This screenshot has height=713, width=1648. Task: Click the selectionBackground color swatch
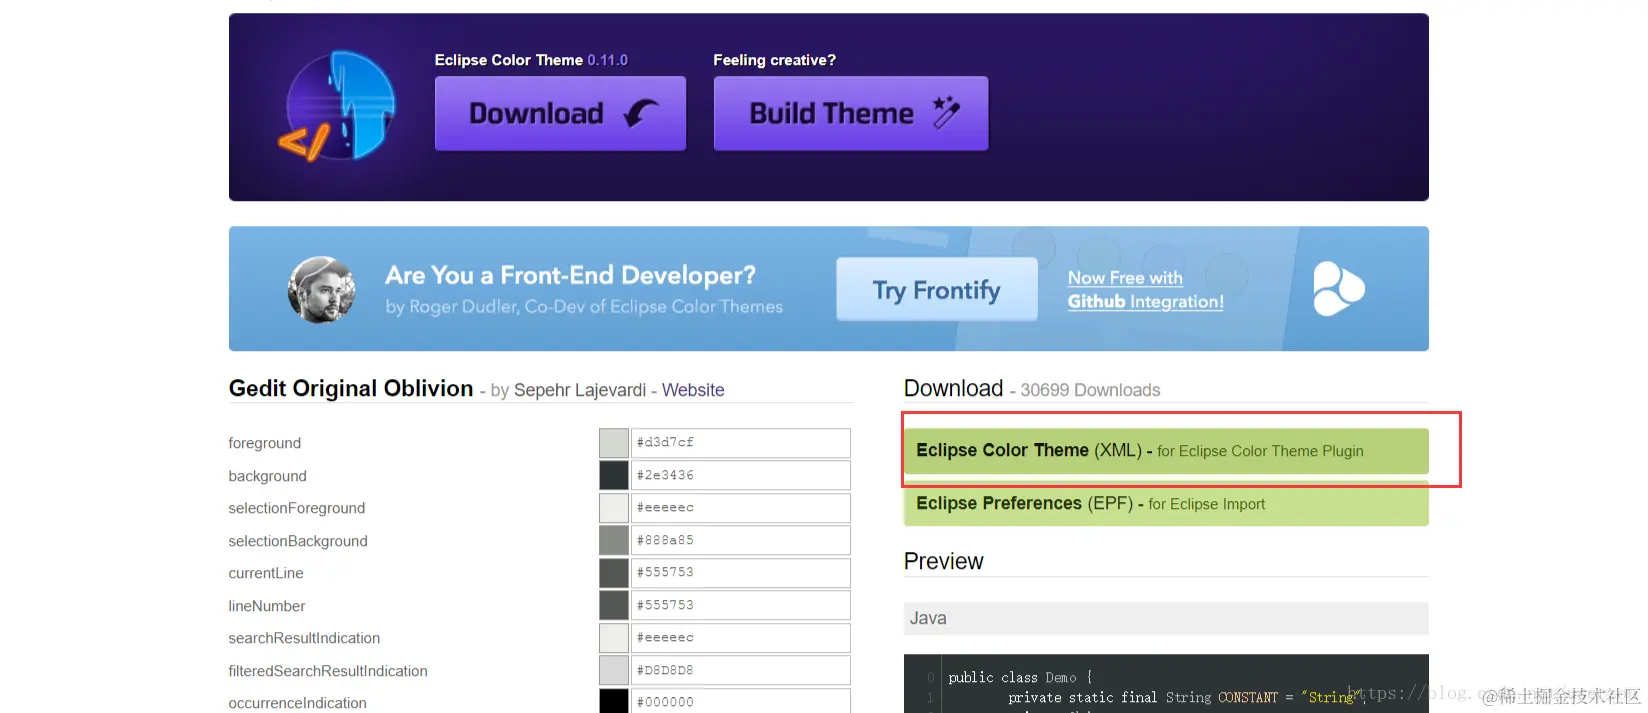coord(614,540)
